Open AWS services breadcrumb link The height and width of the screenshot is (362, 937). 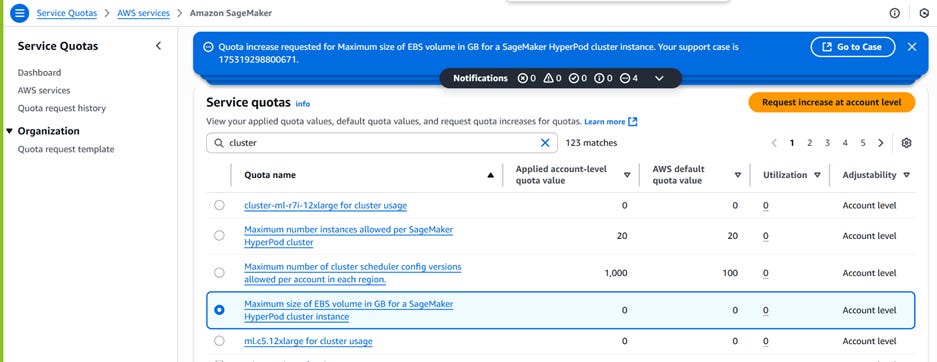click(x=143, y=13)
